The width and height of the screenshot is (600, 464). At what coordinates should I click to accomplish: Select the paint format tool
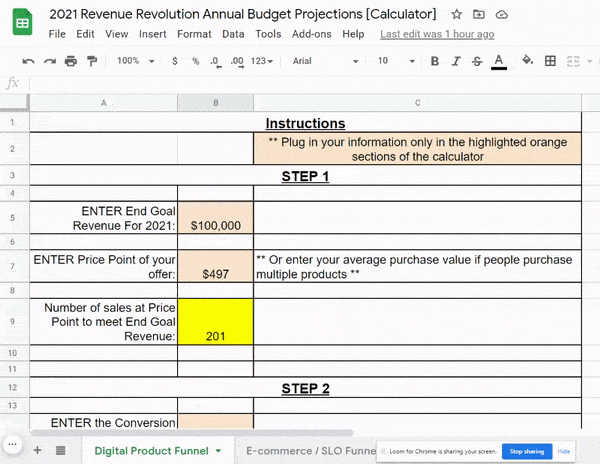[92, 61]
